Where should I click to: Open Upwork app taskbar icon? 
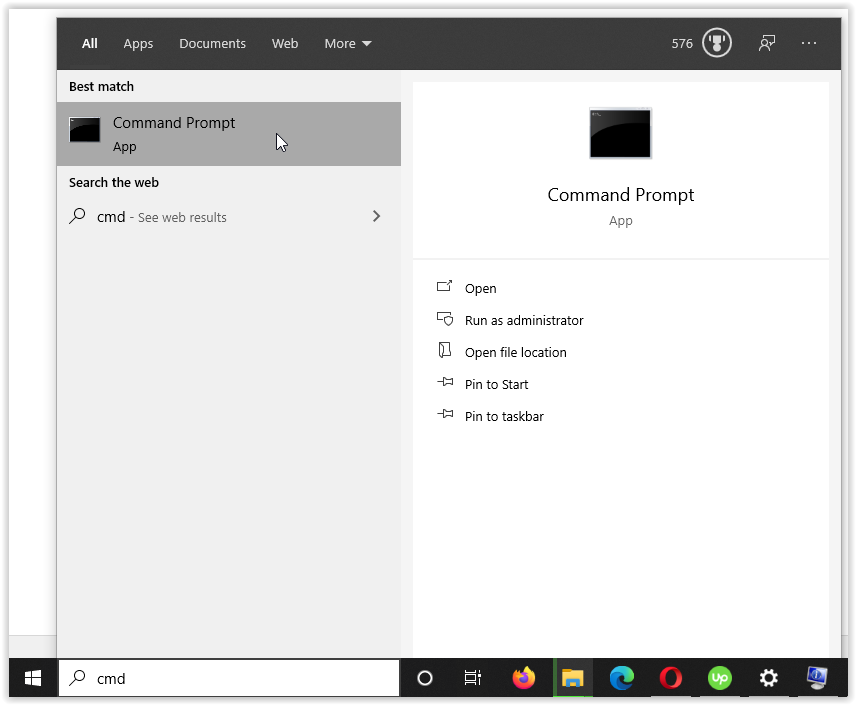coord(719,678)
